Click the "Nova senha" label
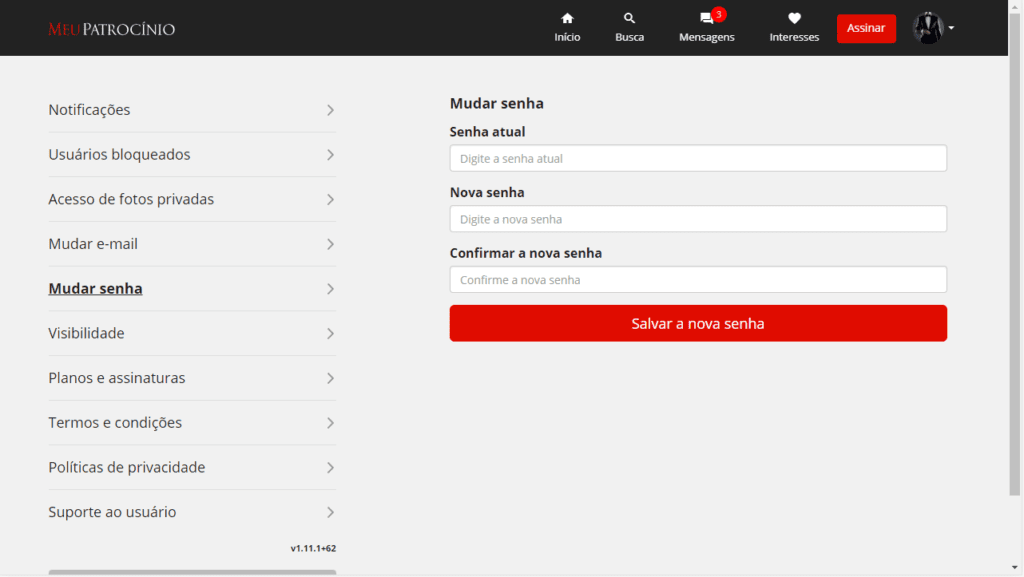The height and width of the screenshot is (577, 1024). 487,193
